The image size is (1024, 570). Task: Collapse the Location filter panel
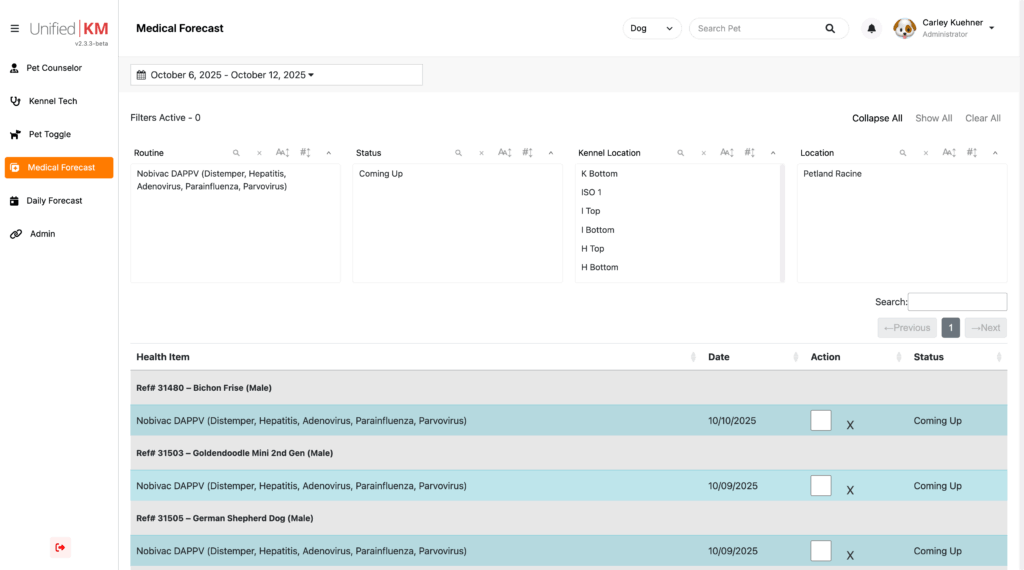coord(995,153)
